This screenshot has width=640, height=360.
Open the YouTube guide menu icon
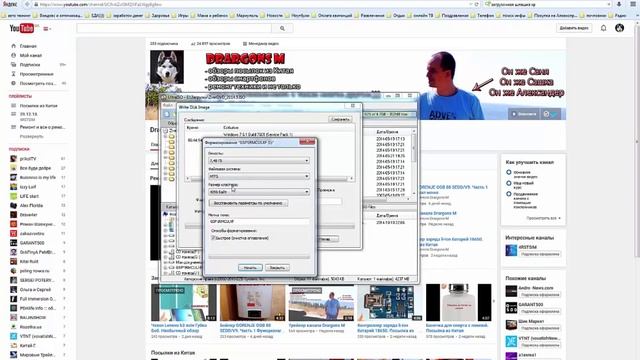click(47, 29)
